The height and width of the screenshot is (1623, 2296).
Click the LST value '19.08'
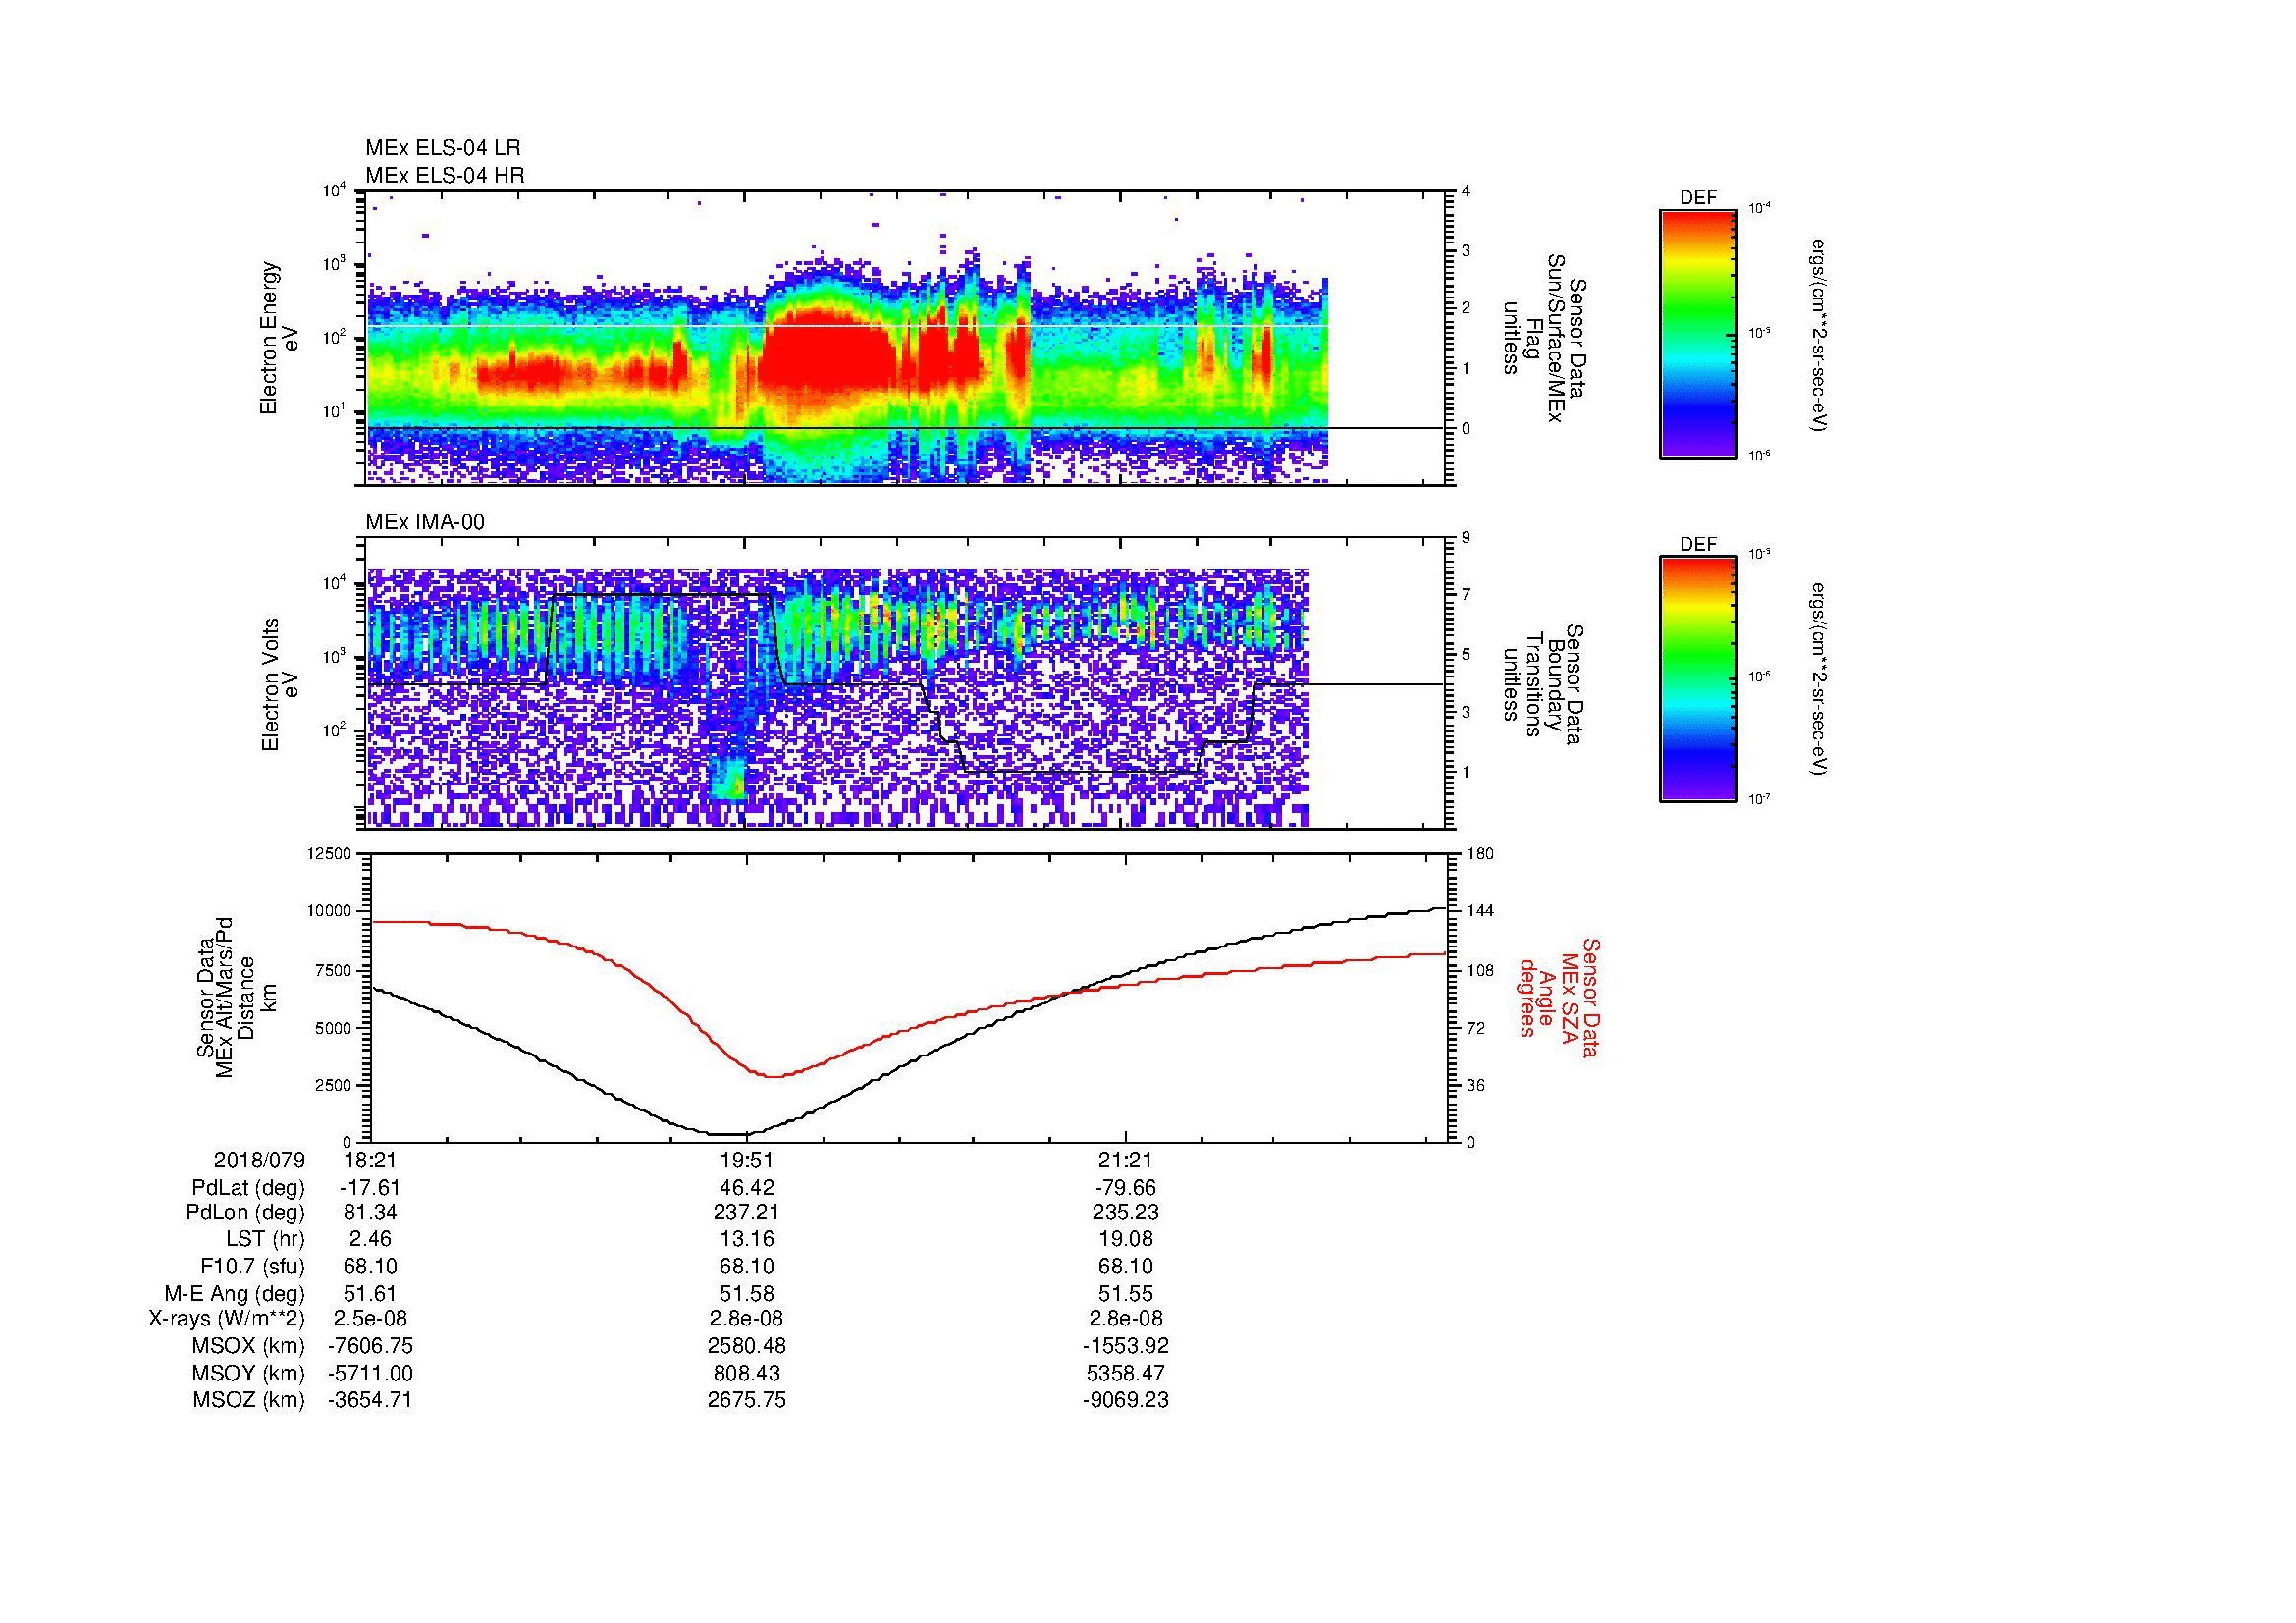pos(1125,1239)
